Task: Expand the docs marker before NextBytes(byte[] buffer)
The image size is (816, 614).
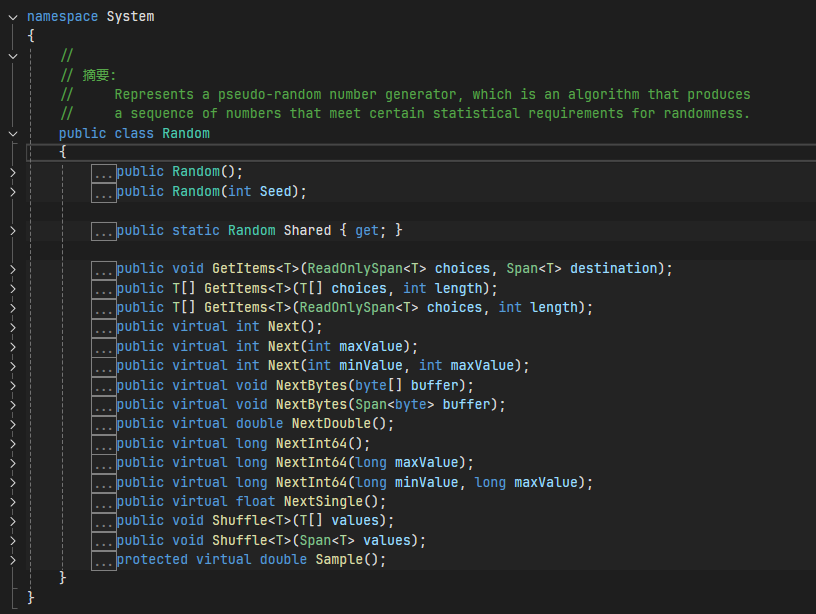Action: point(103,384)
